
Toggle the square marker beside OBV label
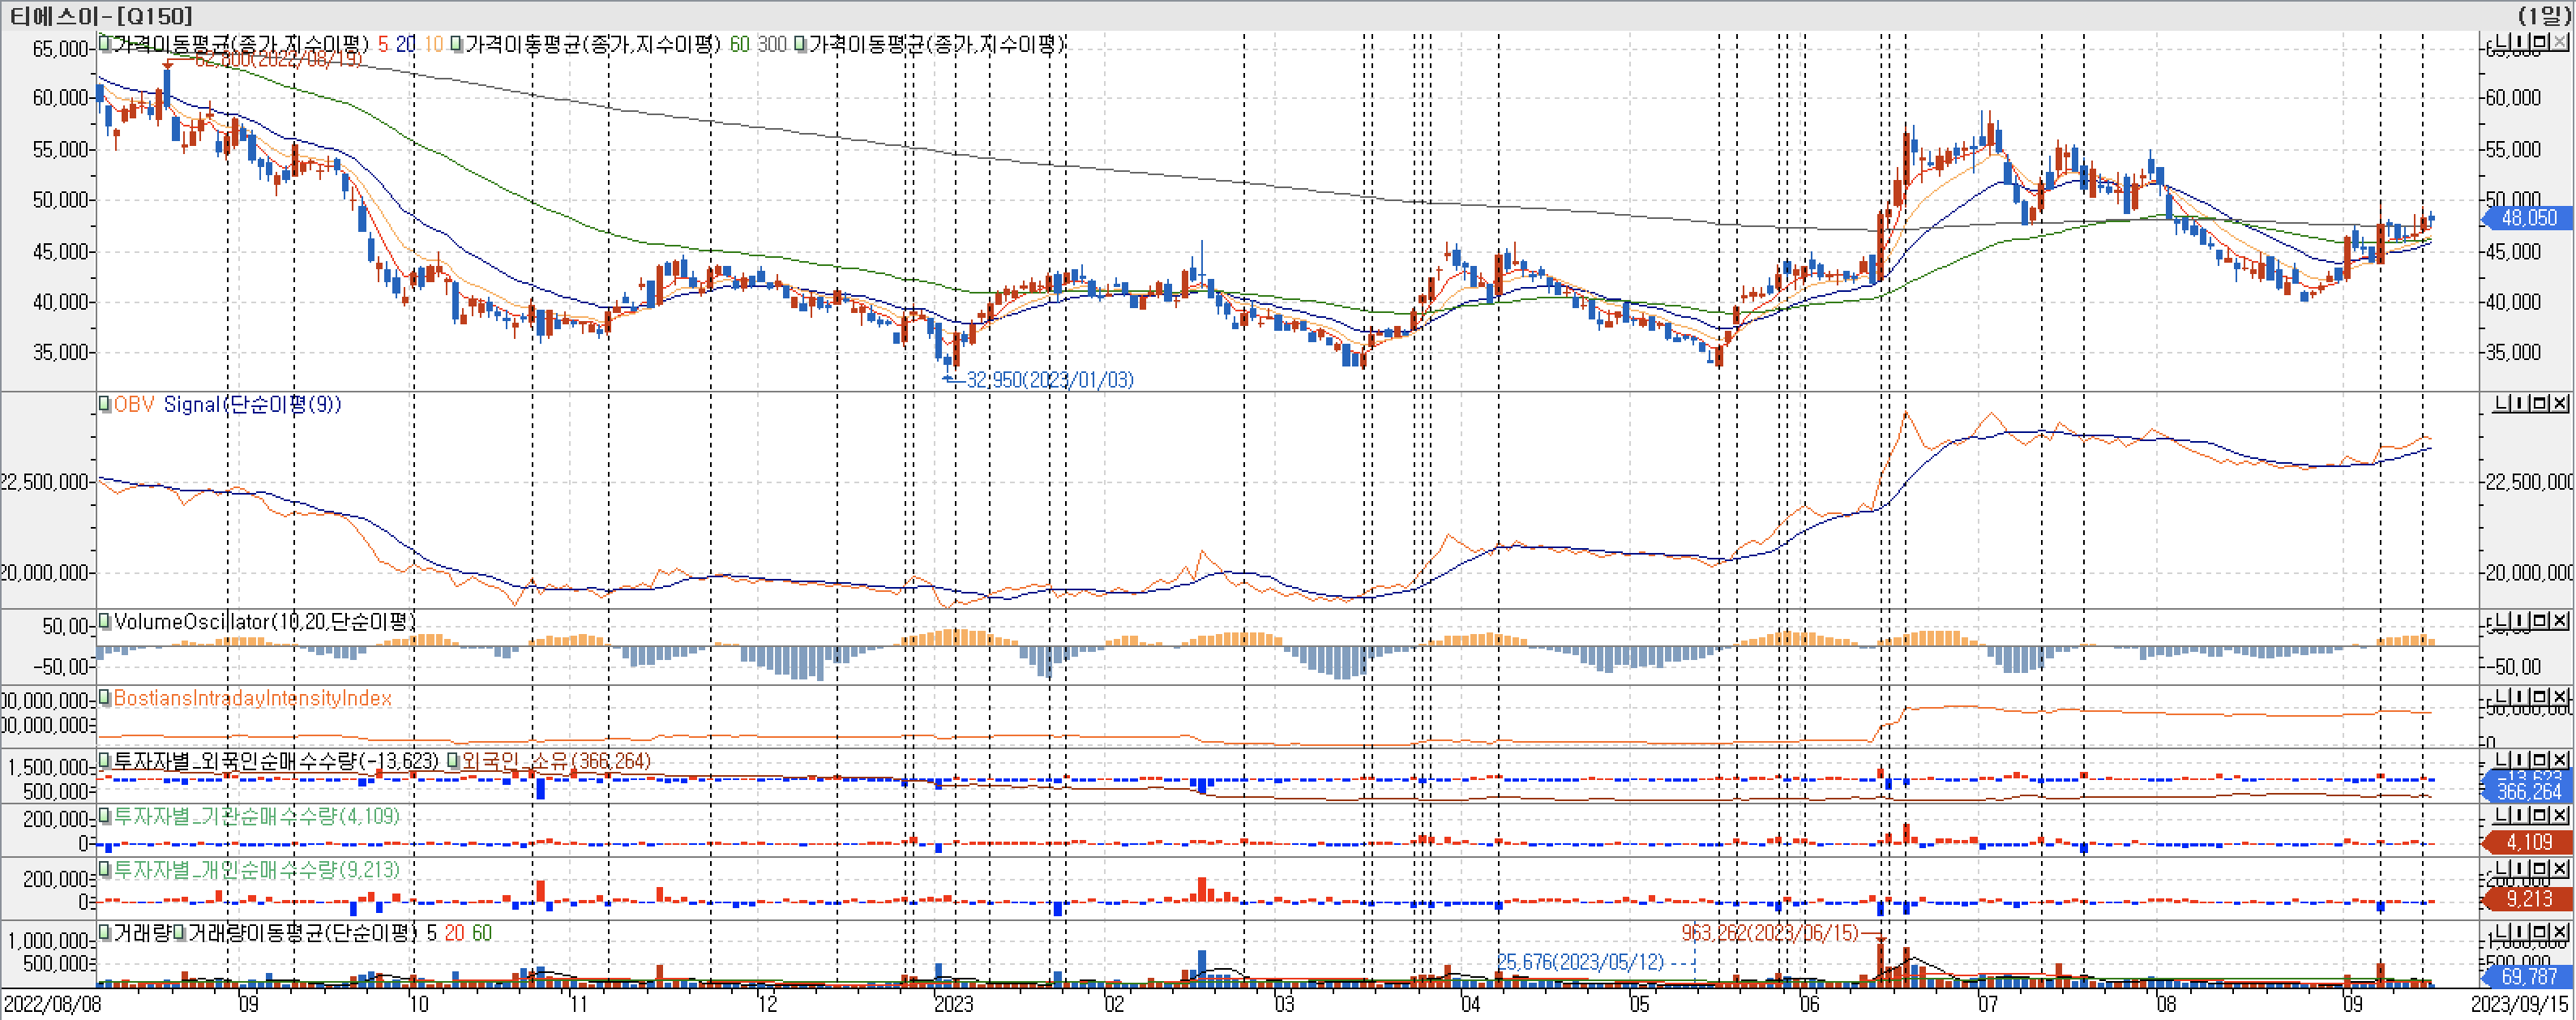pos(105,404)
